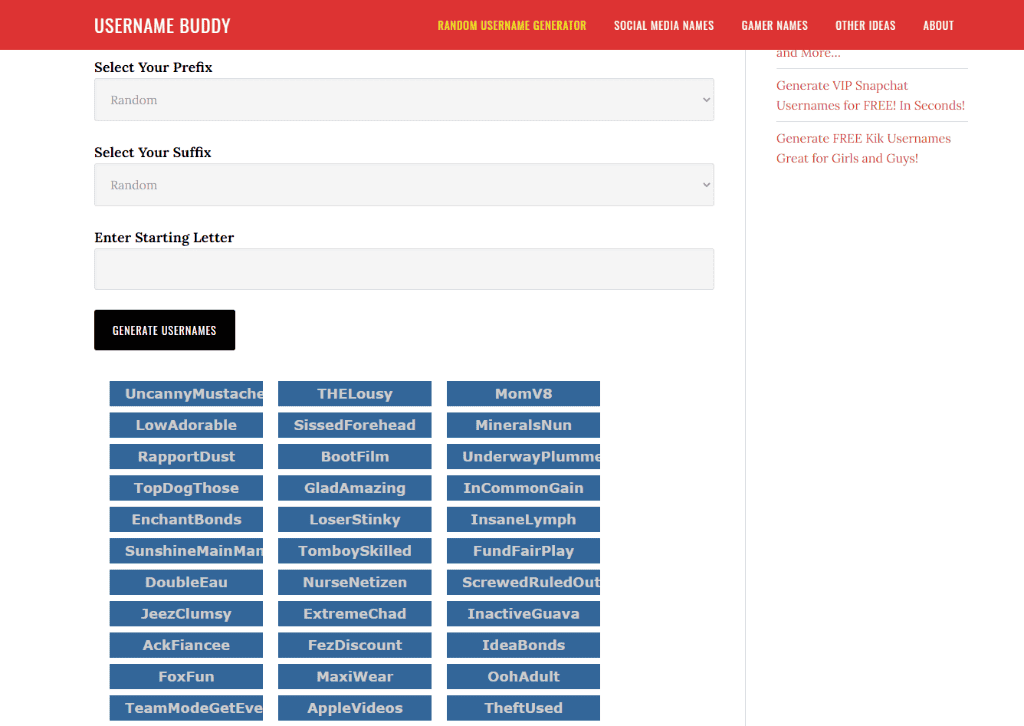Viewport: 1024px width, 726px height.
Task: Select the AppleVideos username tile
Action: pyautogui.click(x=355, y=708)
